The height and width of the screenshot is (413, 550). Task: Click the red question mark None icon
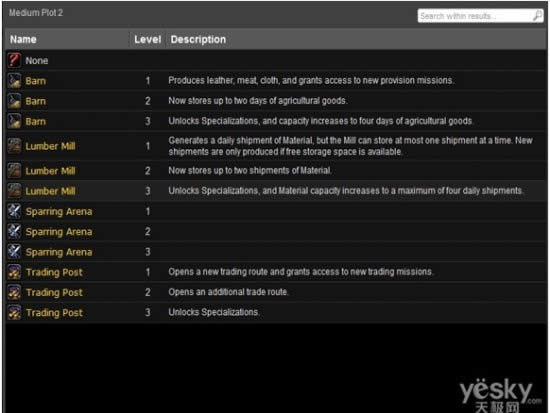(x=14, y=60)
